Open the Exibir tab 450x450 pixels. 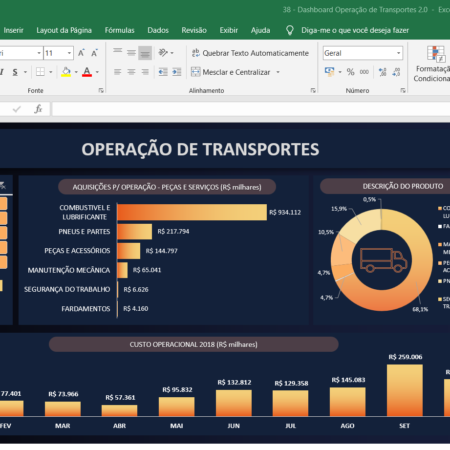(x=229, y=30)
